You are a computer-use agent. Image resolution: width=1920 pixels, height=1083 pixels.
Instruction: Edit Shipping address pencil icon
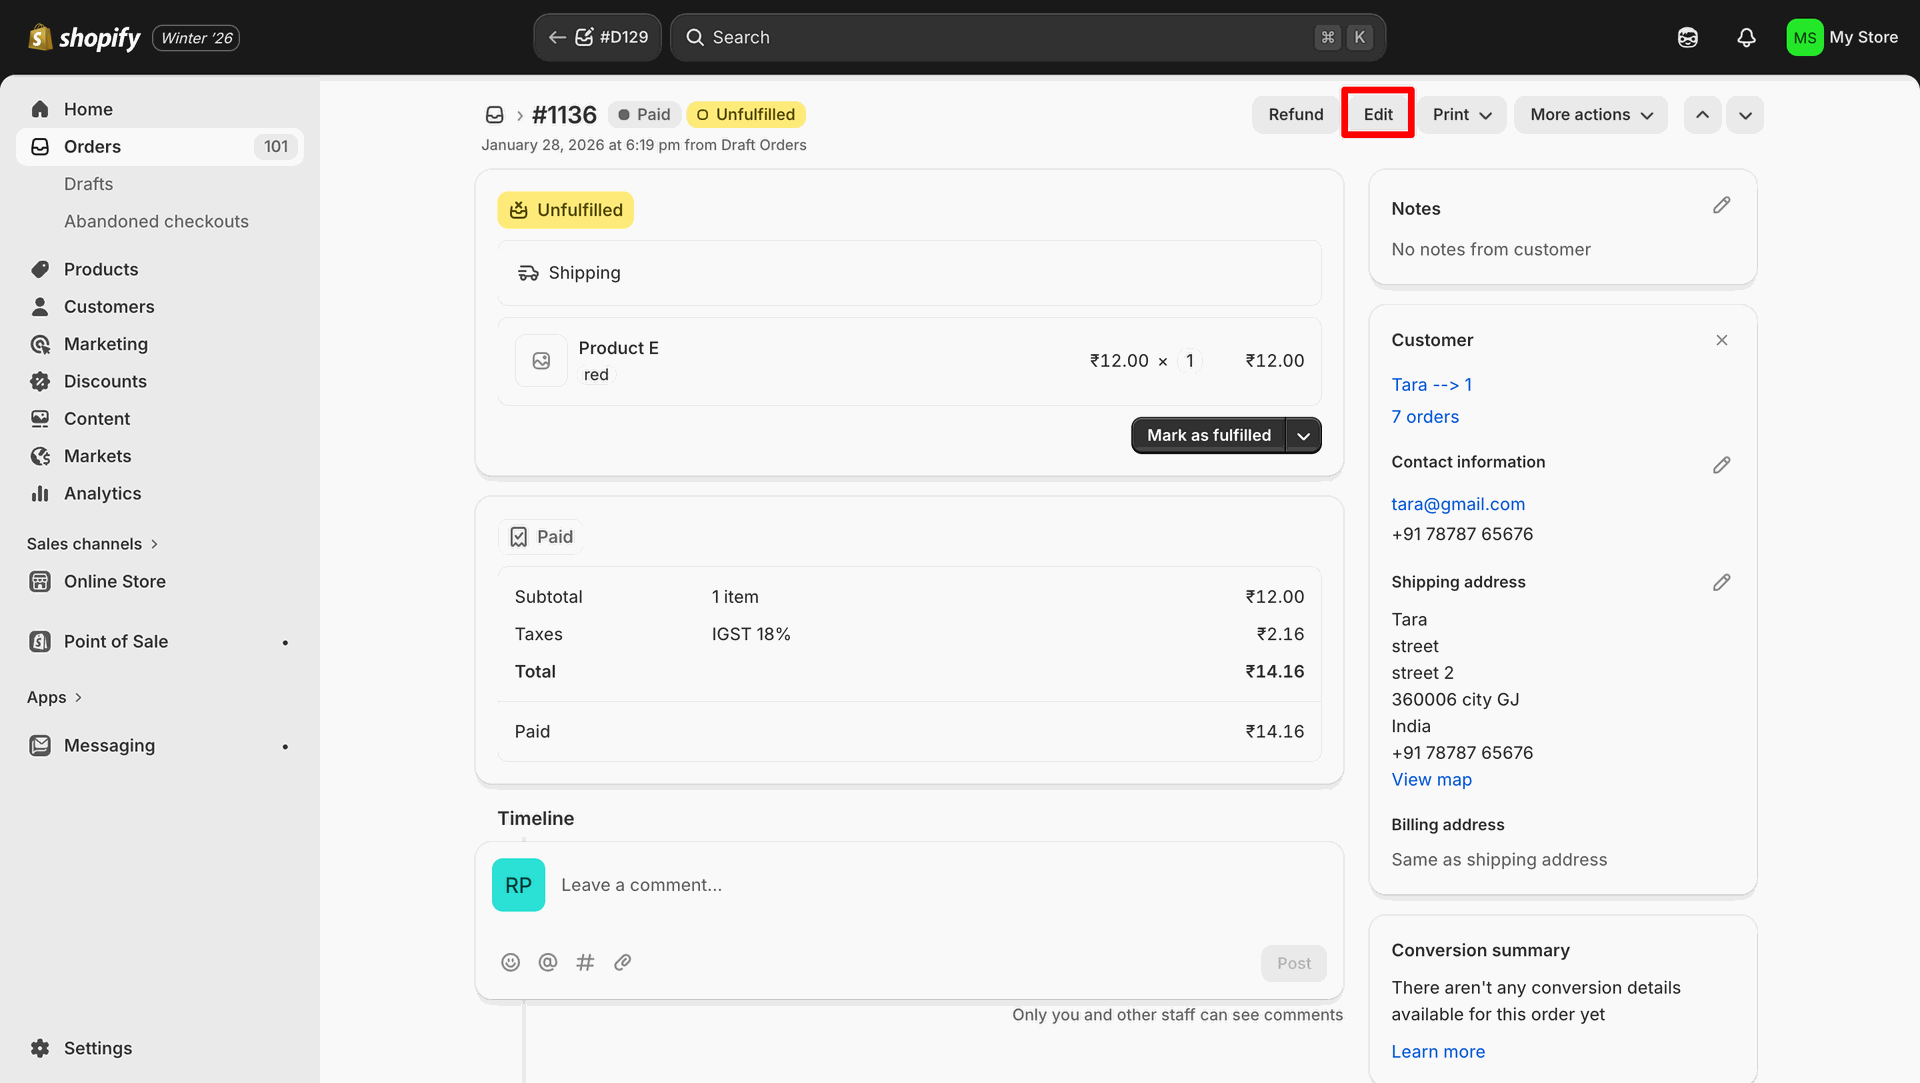1721,582
